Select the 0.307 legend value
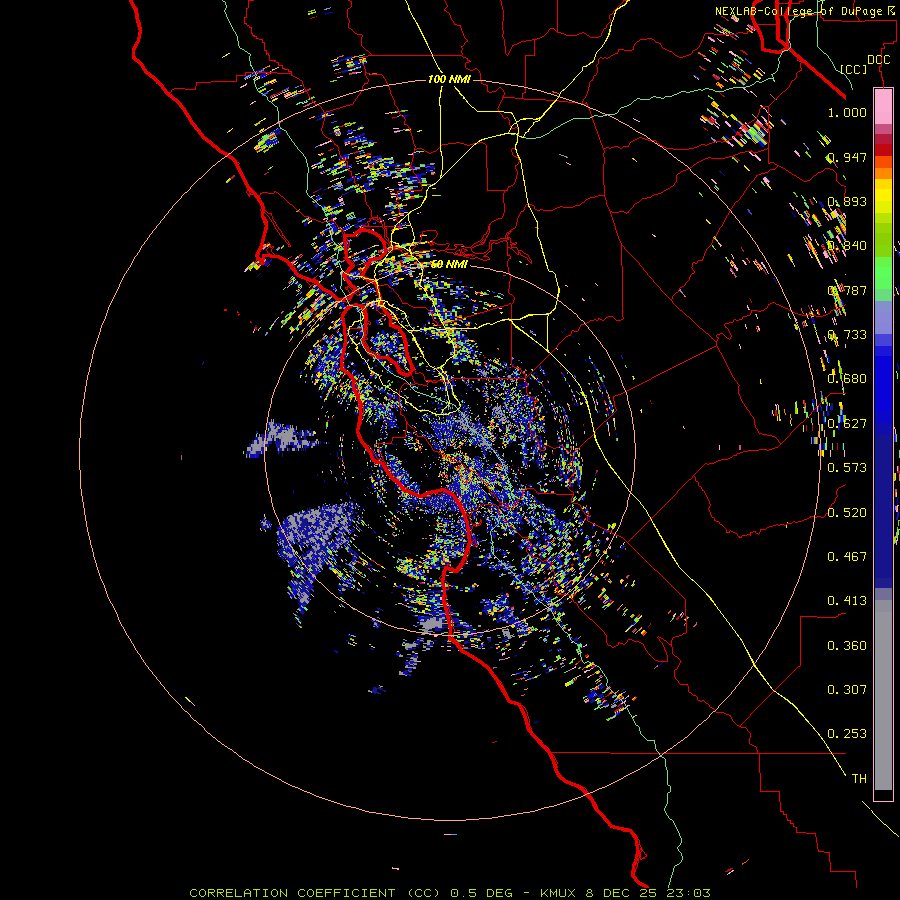The height and width of the screenshot is (900, 900). [x=847, y=690]
